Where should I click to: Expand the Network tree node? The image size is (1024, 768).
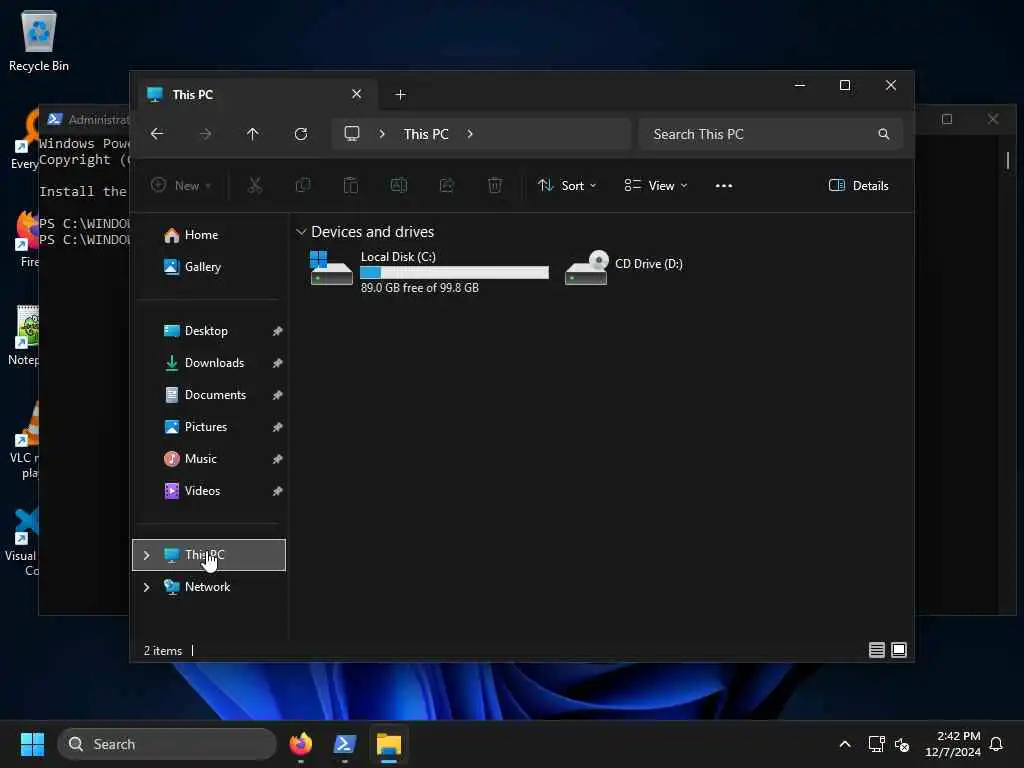click(x=146, y=587)
